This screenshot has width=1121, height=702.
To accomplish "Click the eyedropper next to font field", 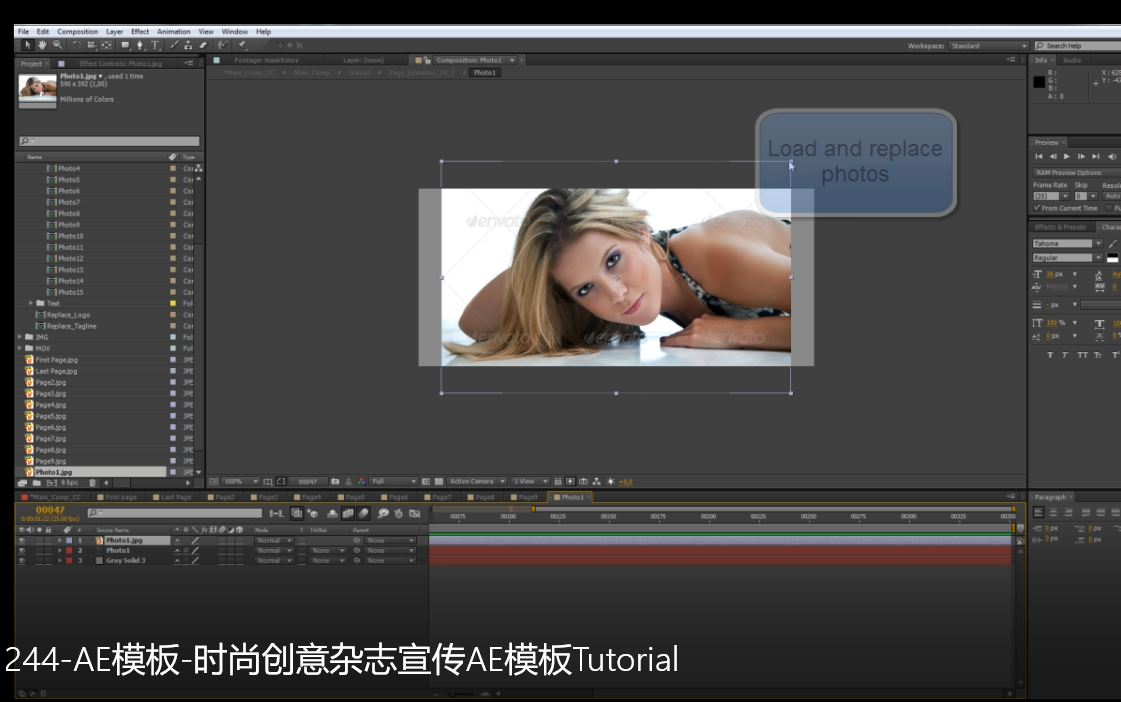I will pyautogui.click(x=1112, y=244).
